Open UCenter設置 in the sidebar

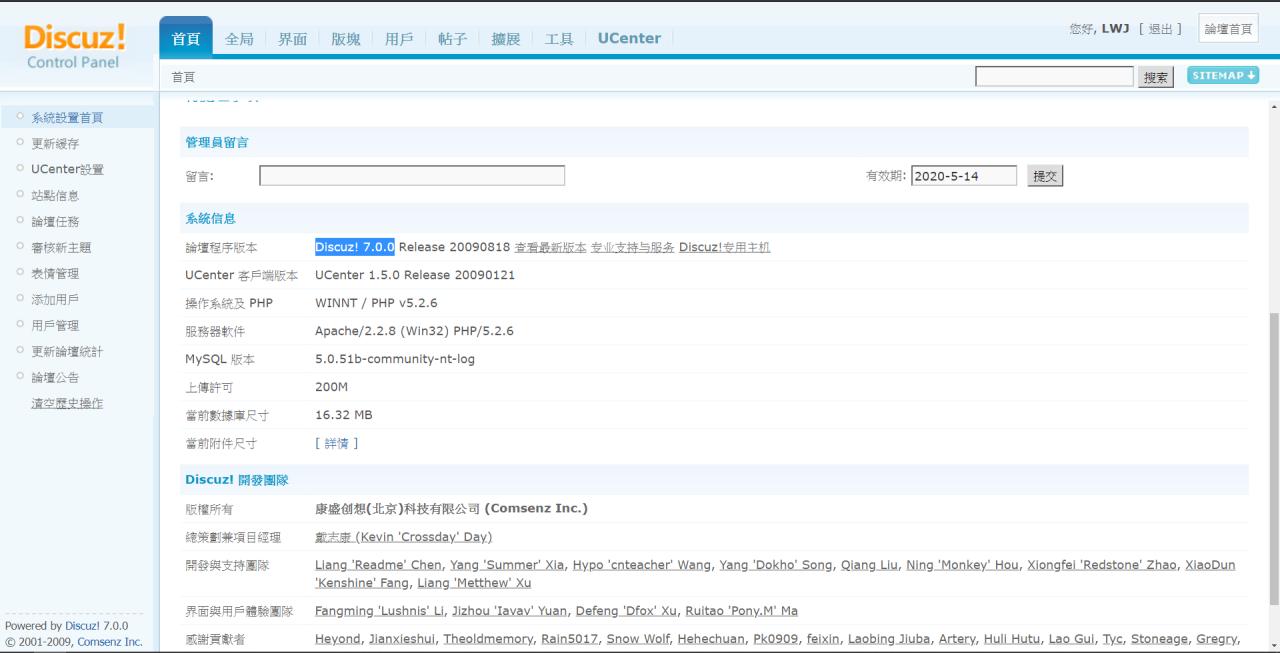click(x=67, y=170)
